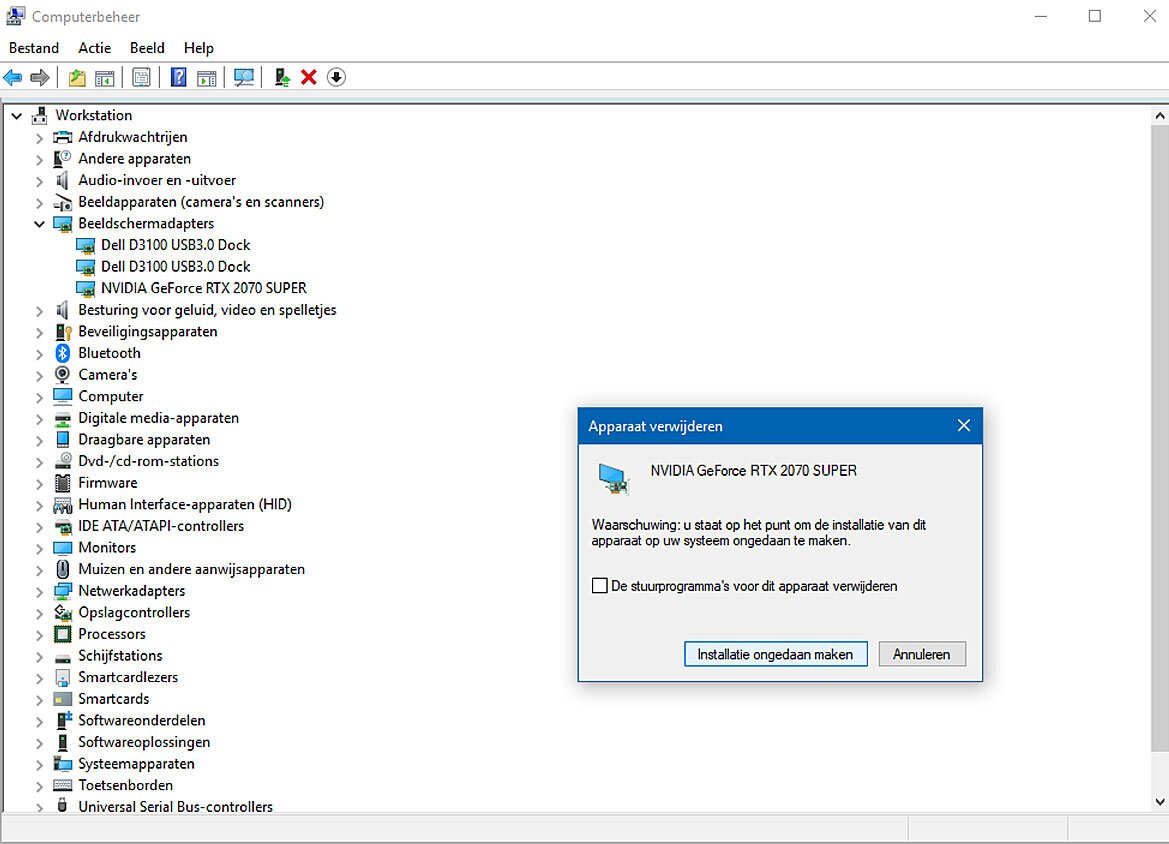Select Smartcards tree item
Image resolution: width=1169 pixels, height=844 pixels.
[x=113, y=699]
